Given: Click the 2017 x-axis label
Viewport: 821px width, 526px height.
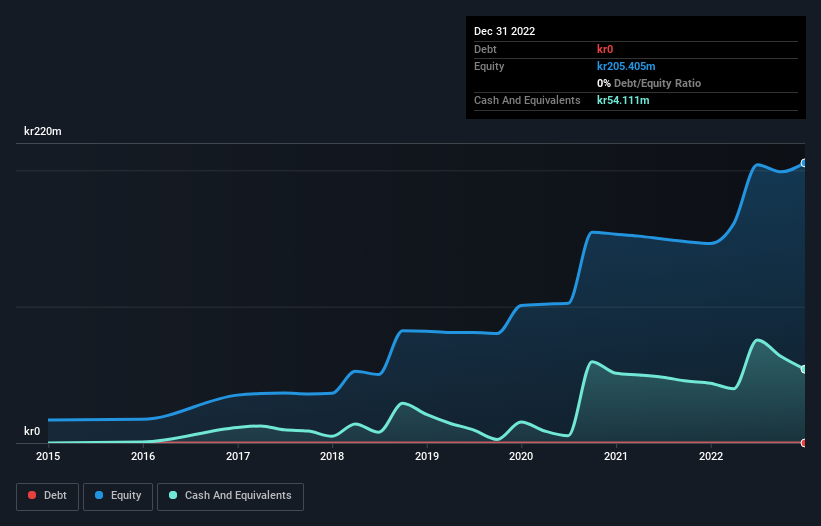Looking at the screenshot, I should (238, 456).
